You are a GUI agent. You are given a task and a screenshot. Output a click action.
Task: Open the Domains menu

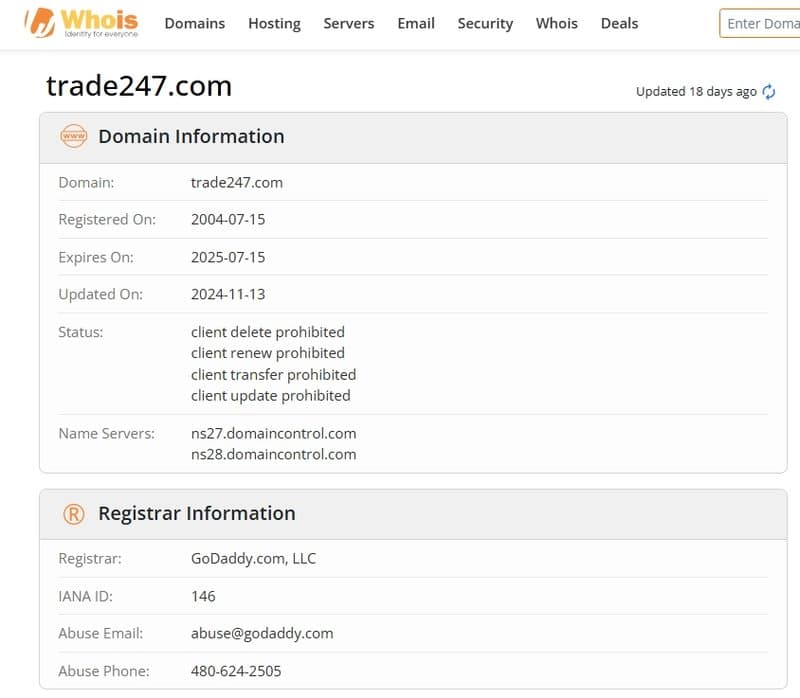point(194,23)
